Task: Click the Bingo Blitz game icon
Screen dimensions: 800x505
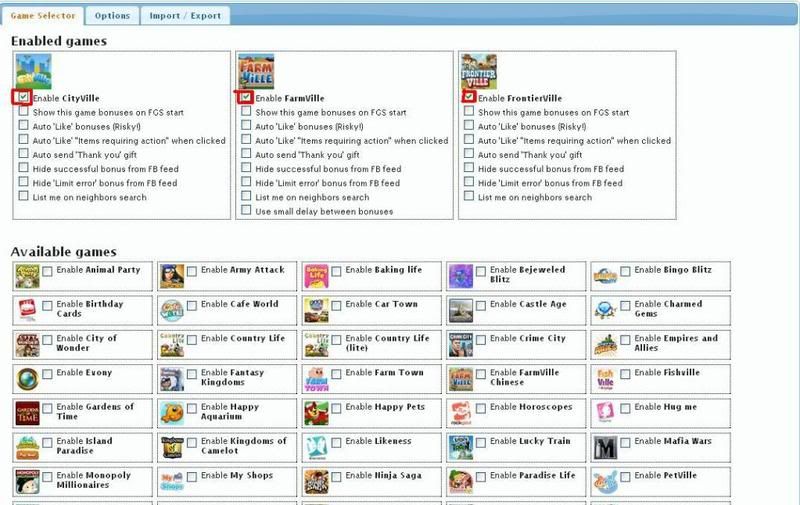Action: (605, 276)
